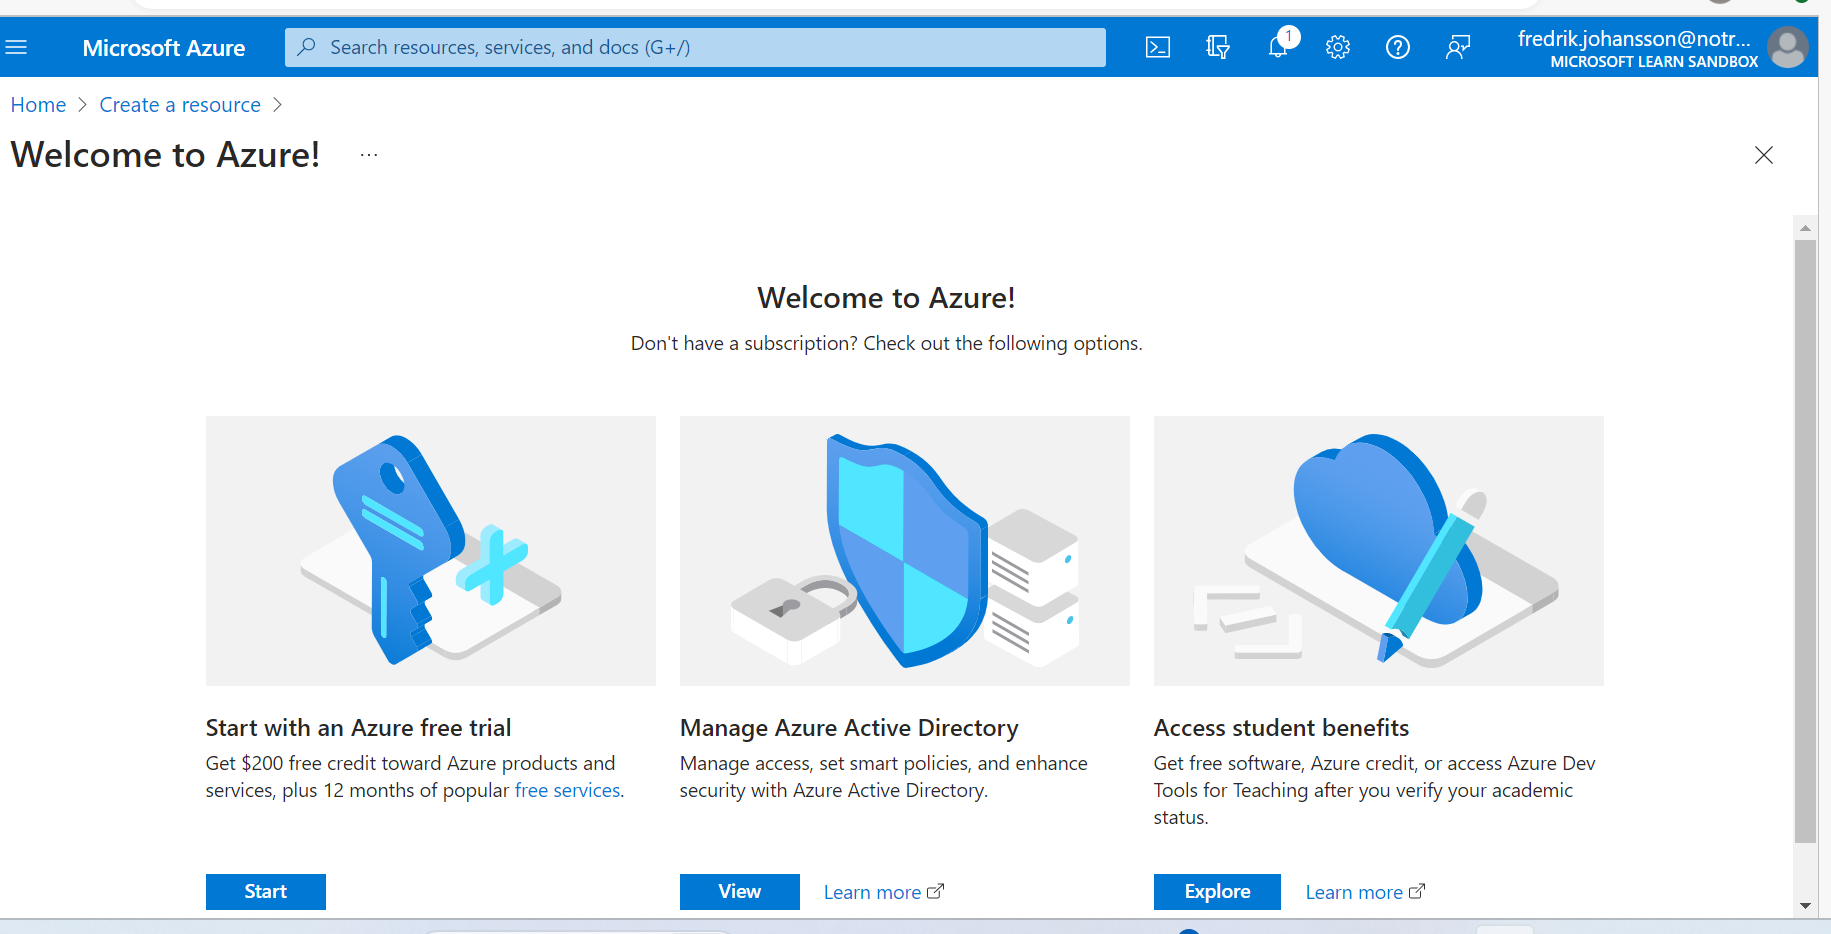Open the free services link
Viewport: 1831px width, 934px height.
[567, 790]
